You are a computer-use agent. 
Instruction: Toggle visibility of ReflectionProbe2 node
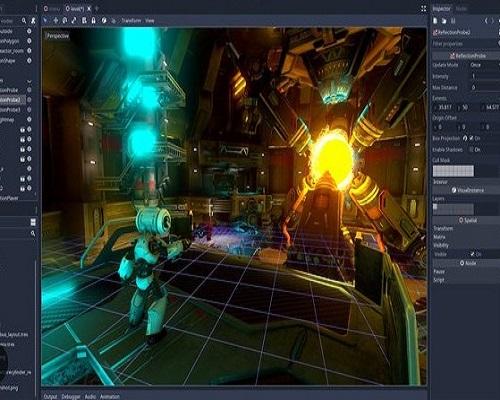pyautogui.click(x=29, y=100)
